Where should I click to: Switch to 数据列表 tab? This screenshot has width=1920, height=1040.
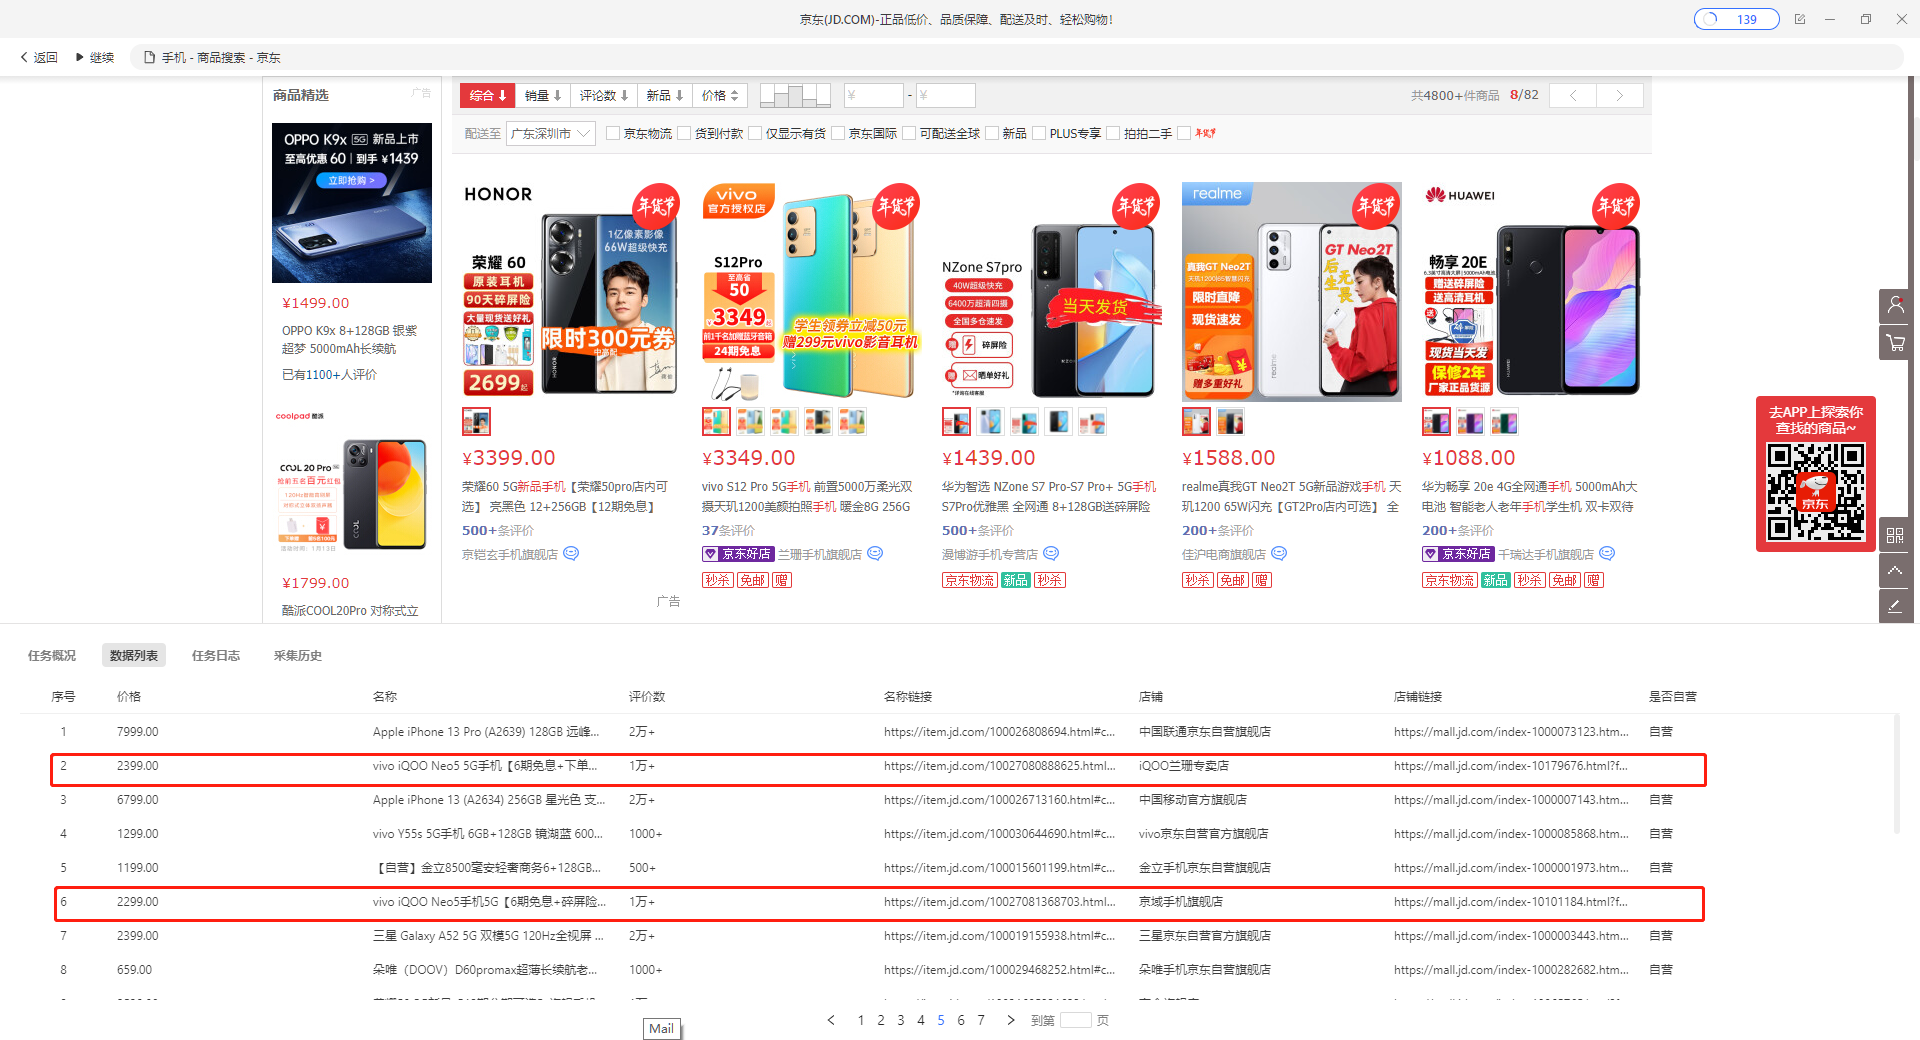tap(134, 656)
